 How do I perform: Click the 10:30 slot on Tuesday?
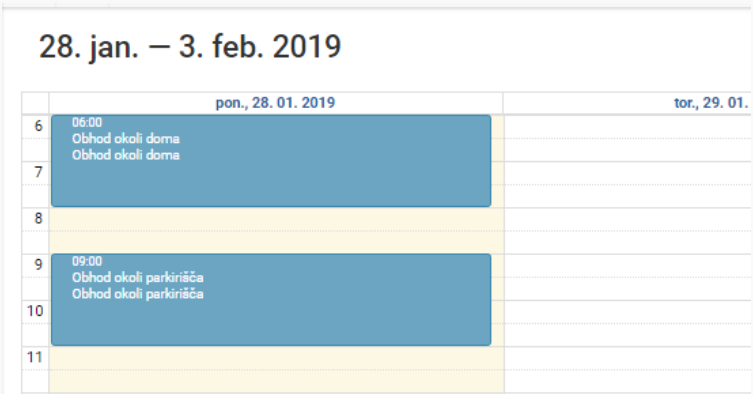(628, 335)
